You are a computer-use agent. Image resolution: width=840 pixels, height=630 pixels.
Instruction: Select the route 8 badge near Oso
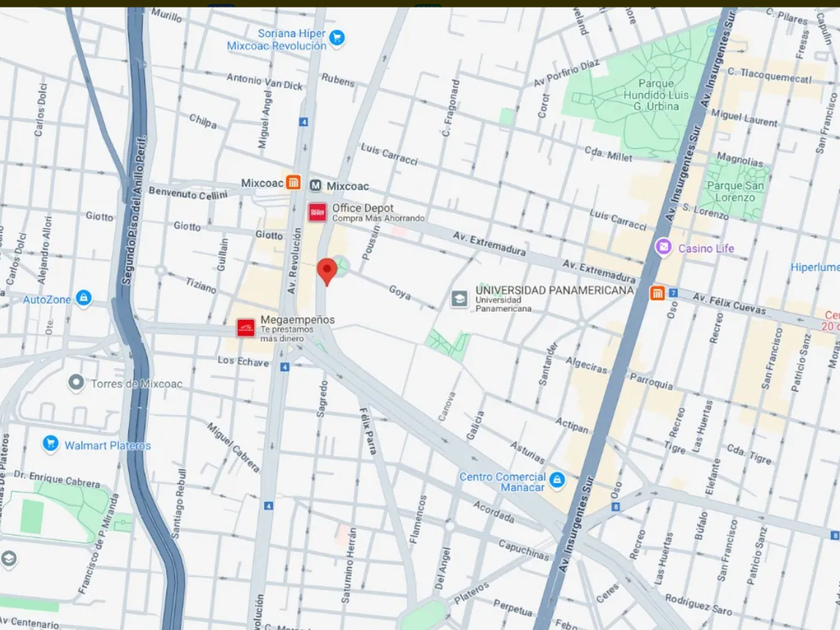coord(616,506)
